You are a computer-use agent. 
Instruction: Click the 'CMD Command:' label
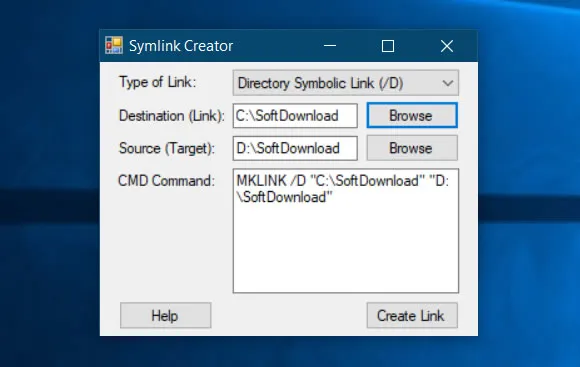166,181
